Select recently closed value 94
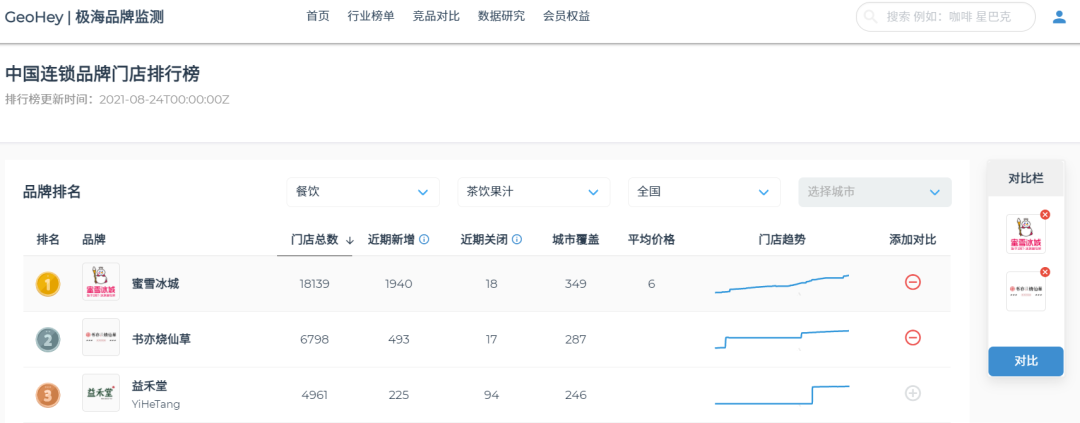The height and width of the screenshot is (423, 1080). pyautogui.click(x=490, y=395)
